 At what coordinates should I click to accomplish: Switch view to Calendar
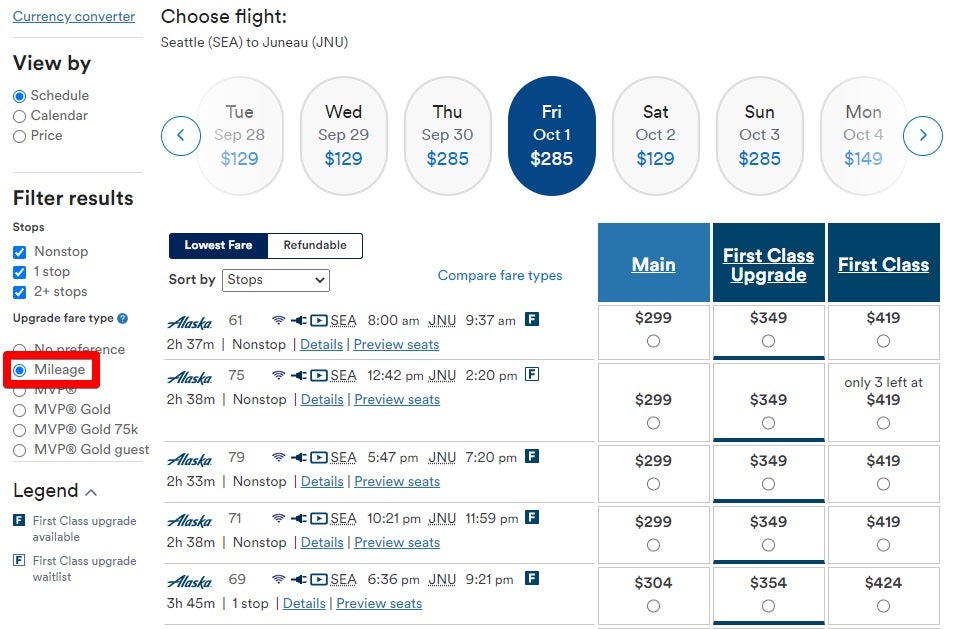point(21,113)
